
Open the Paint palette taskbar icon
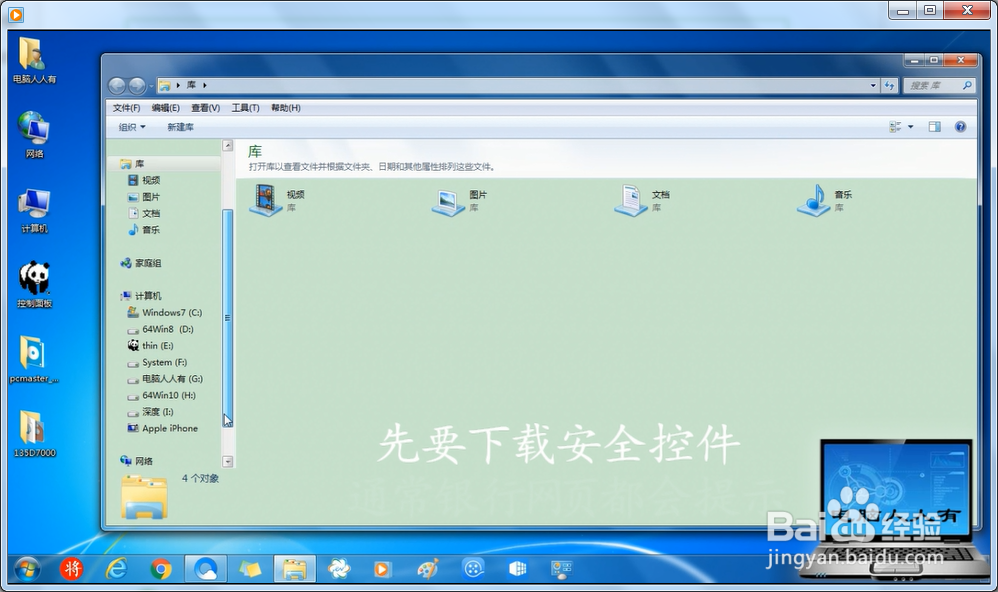pos(428,568)
